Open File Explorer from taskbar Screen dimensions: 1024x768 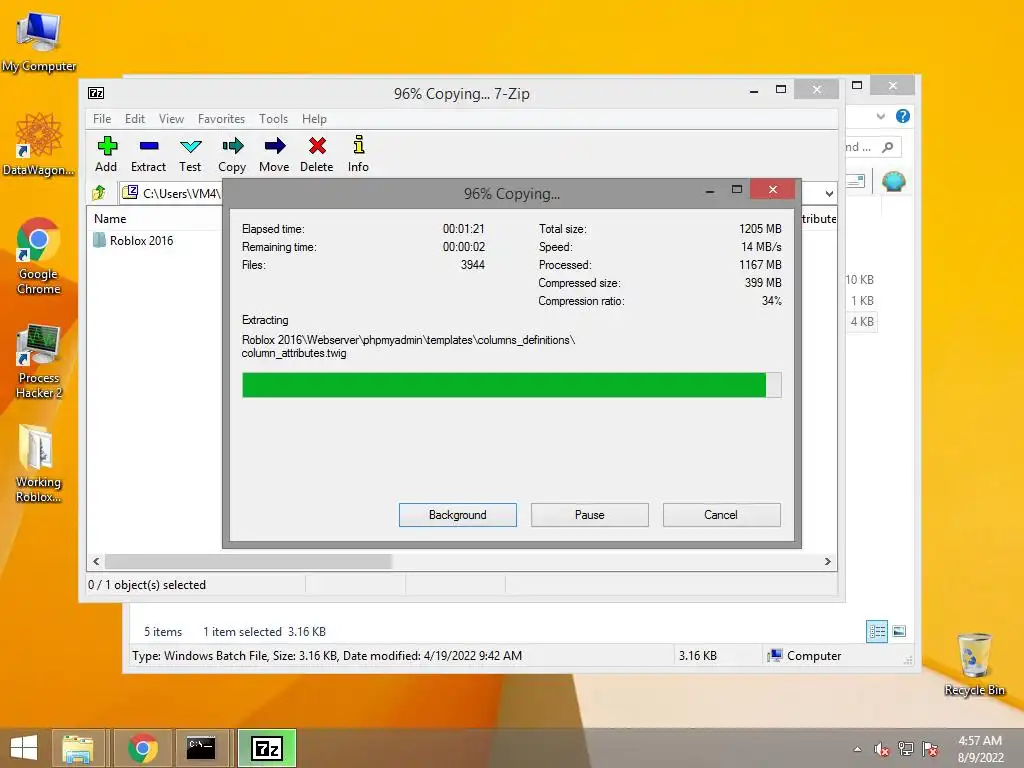78,748
